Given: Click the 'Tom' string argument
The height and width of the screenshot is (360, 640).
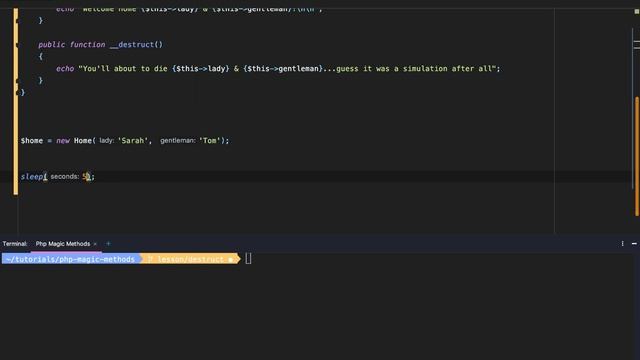Looking at the screenshot, I should 210,141.
